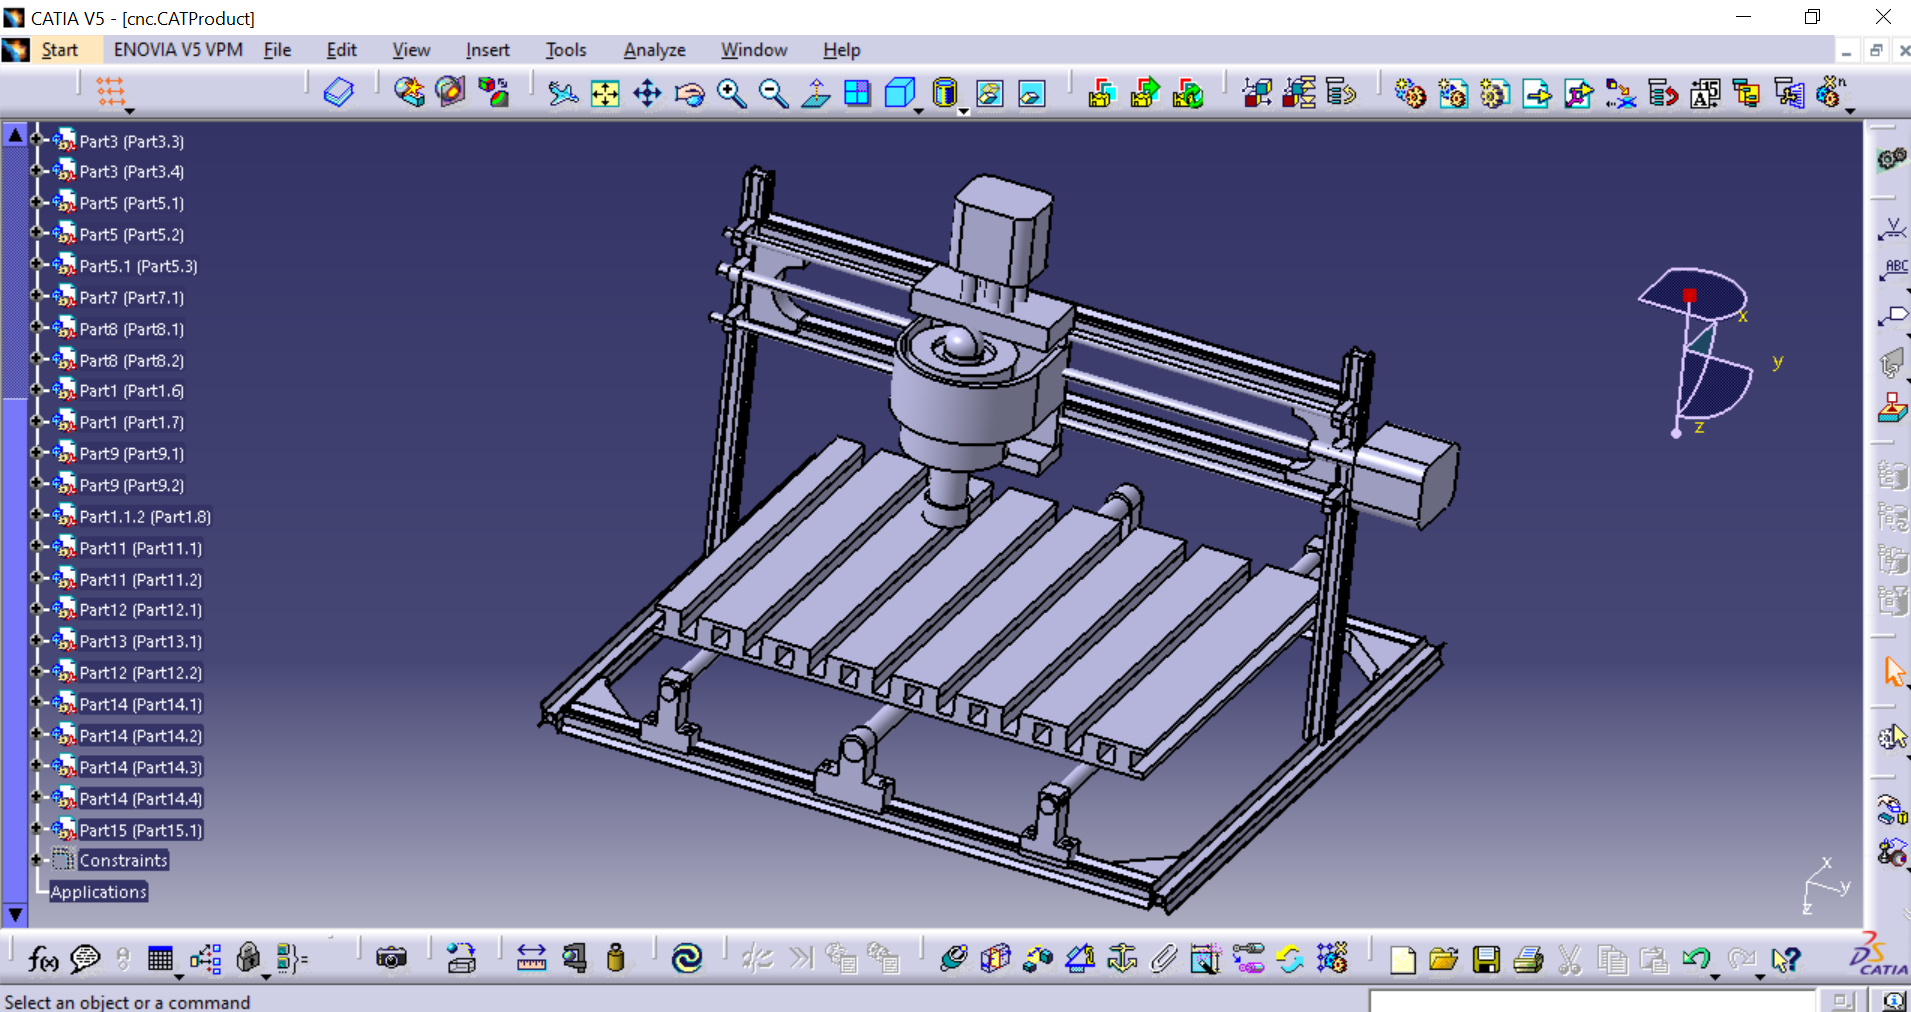Select Part14 (Part14.3) in the tree
This screenshot has height=1012, width=1911.
pos(141,767)
